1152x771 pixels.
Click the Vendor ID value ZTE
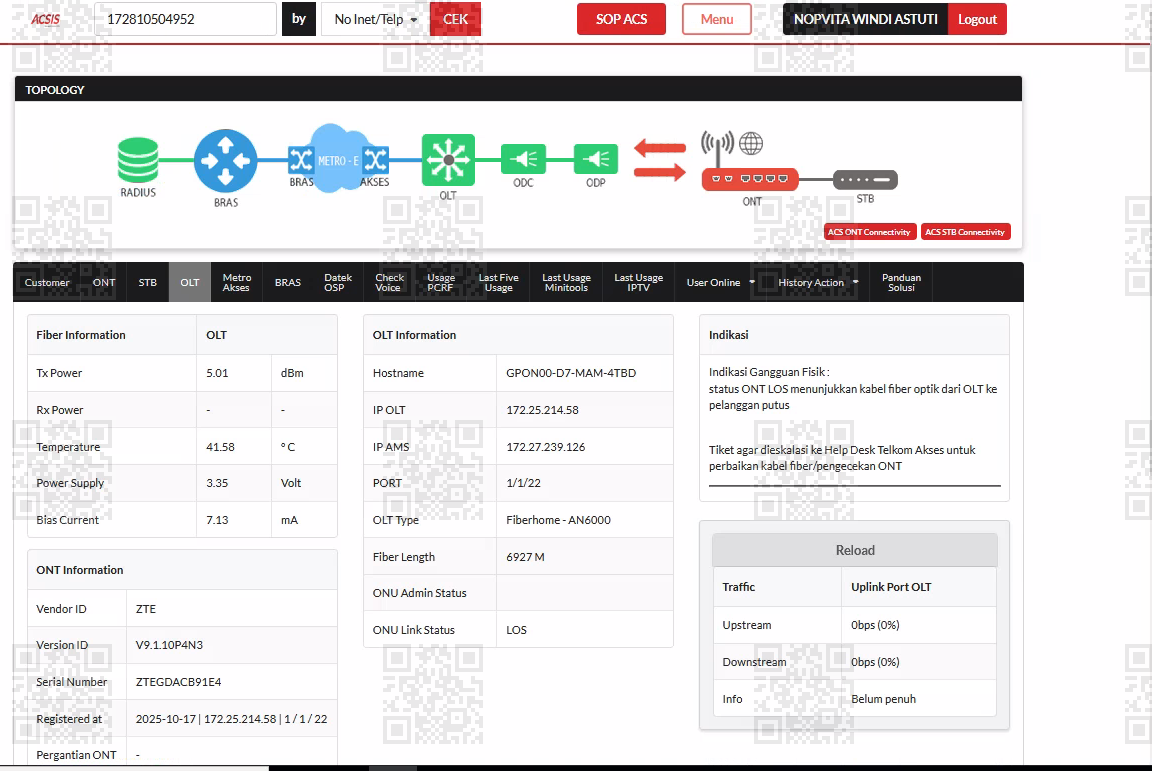point(145,609)
